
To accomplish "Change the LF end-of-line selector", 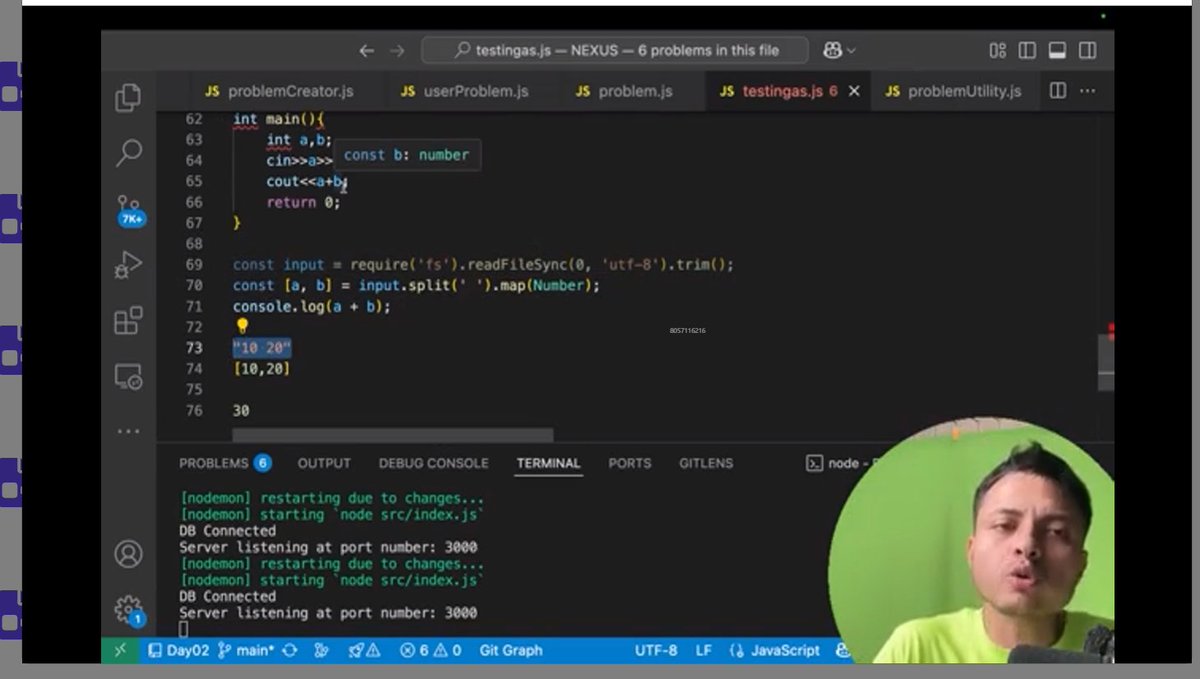I will 704,650.
